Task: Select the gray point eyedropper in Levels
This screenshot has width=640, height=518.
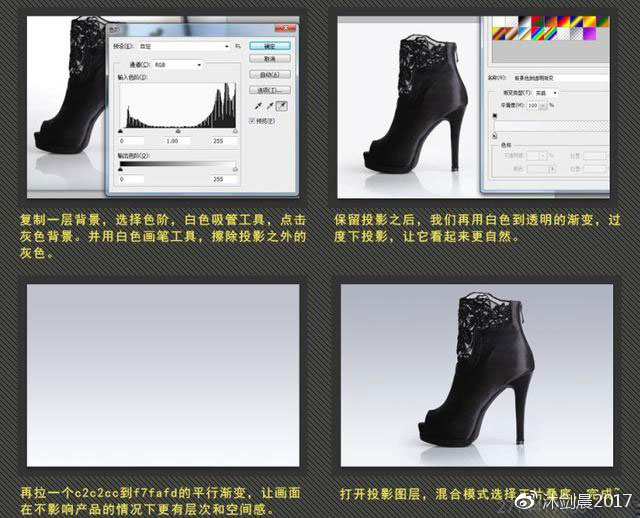Action: 270,106
